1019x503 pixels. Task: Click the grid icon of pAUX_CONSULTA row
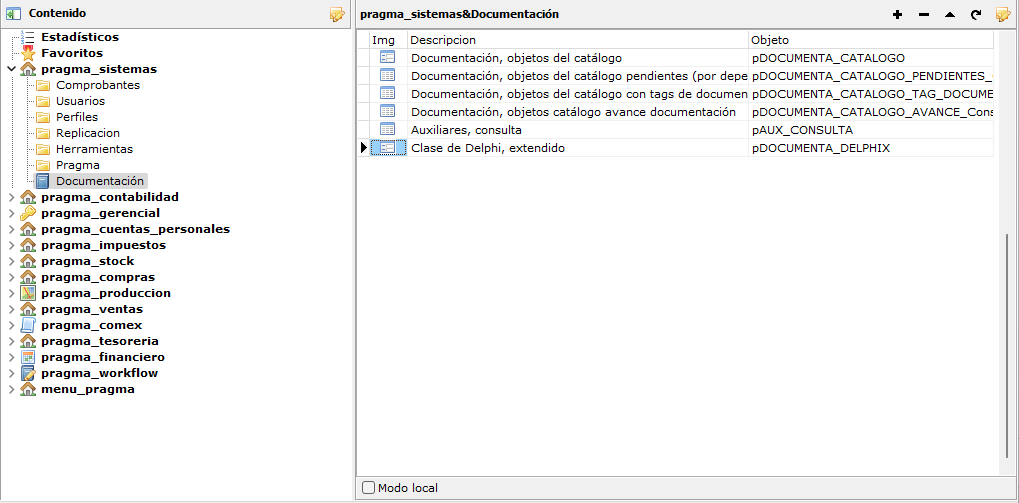[x=387, y=129]
